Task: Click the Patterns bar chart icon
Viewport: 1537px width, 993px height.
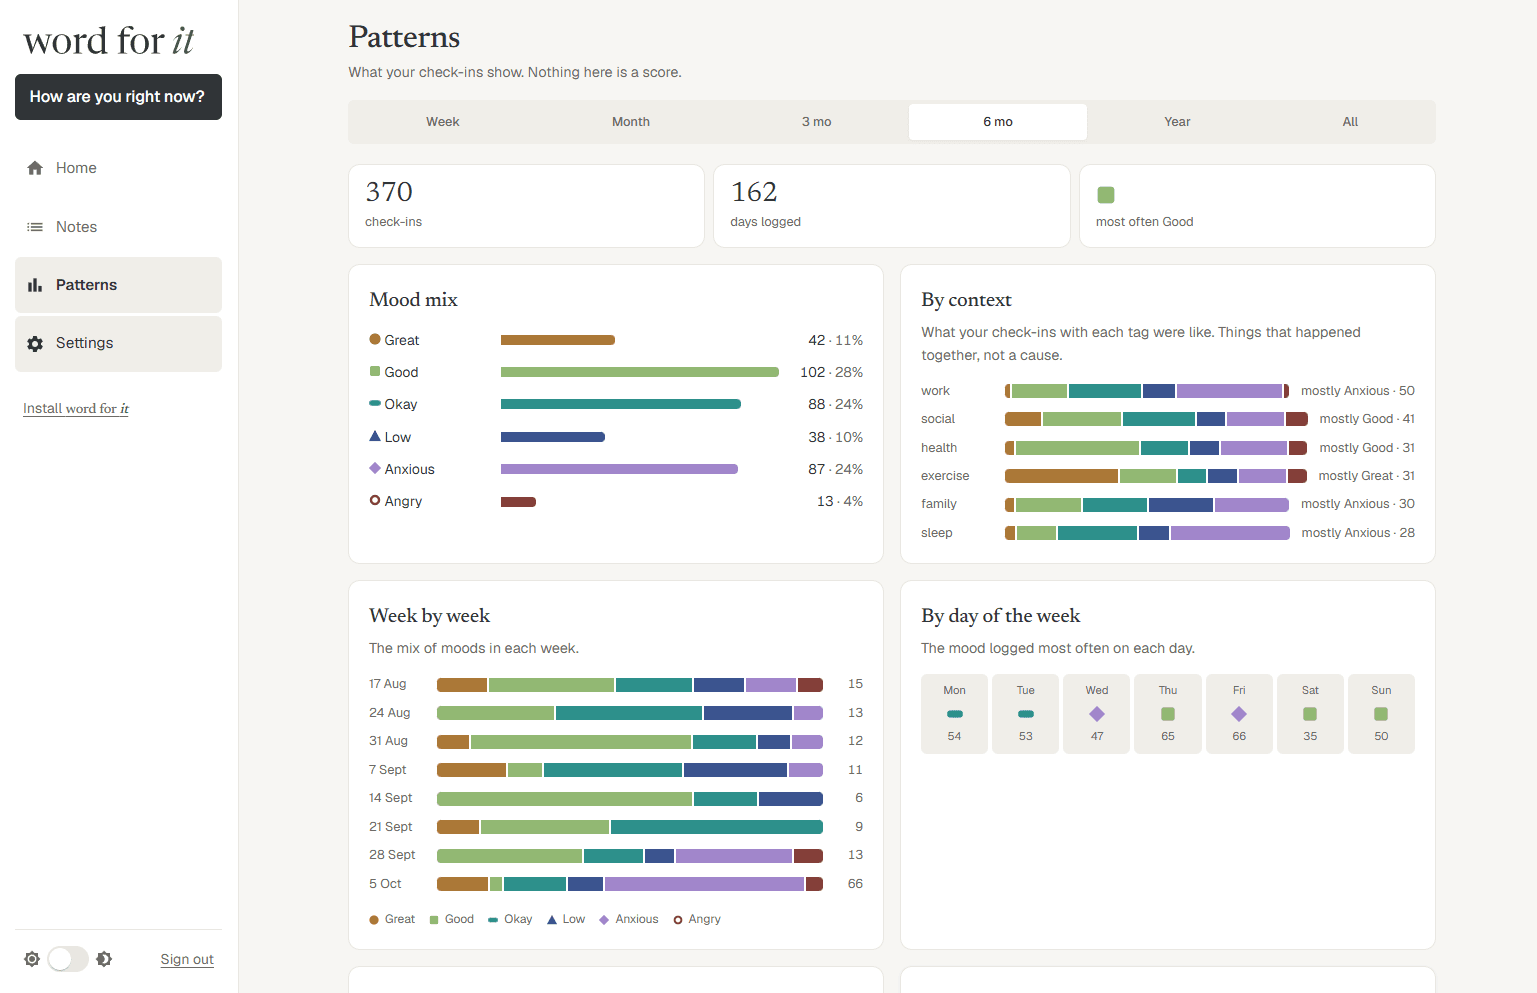Action: (35, 285)
